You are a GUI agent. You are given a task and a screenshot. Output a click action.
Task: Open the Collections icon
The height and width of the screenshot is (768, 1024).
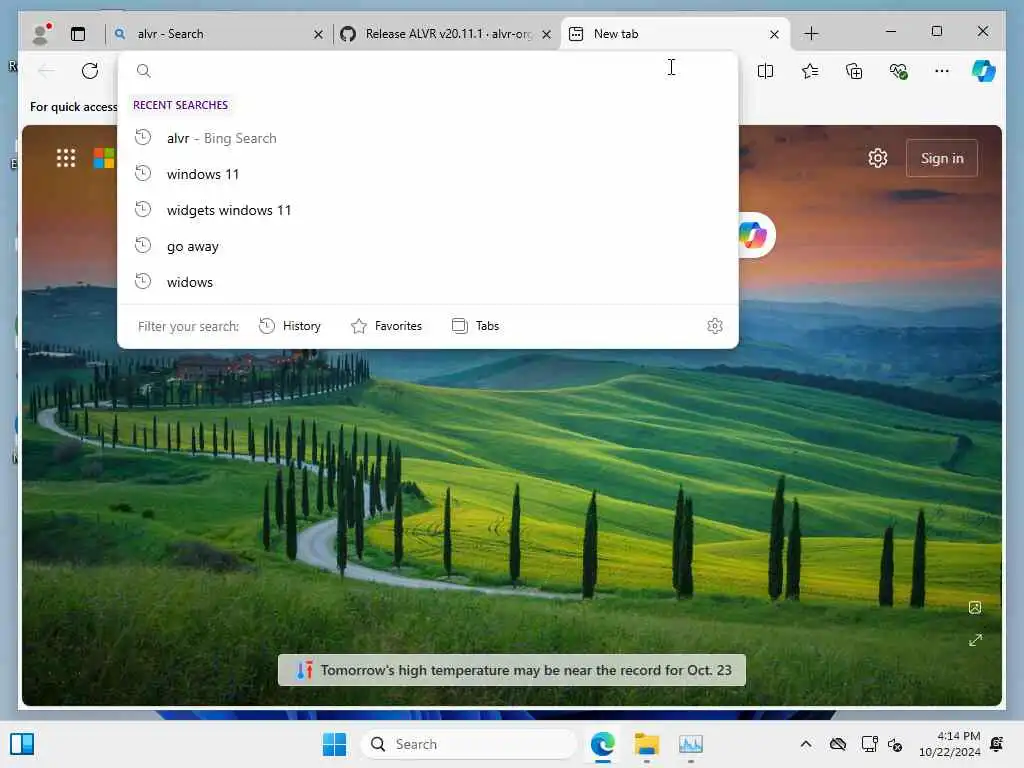point(854,71)
